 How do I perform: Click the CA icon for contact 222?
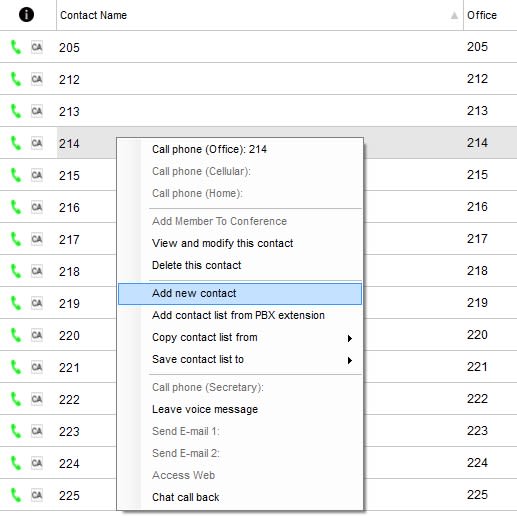pyautogui.click(x=37, y=399)
